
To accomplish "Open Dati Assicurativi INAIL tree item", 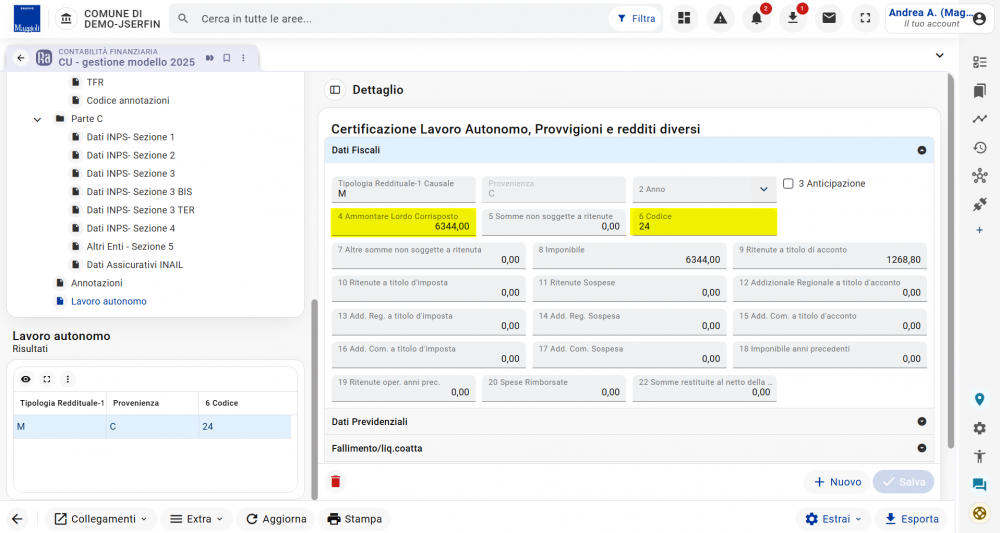I will (135, 265).
